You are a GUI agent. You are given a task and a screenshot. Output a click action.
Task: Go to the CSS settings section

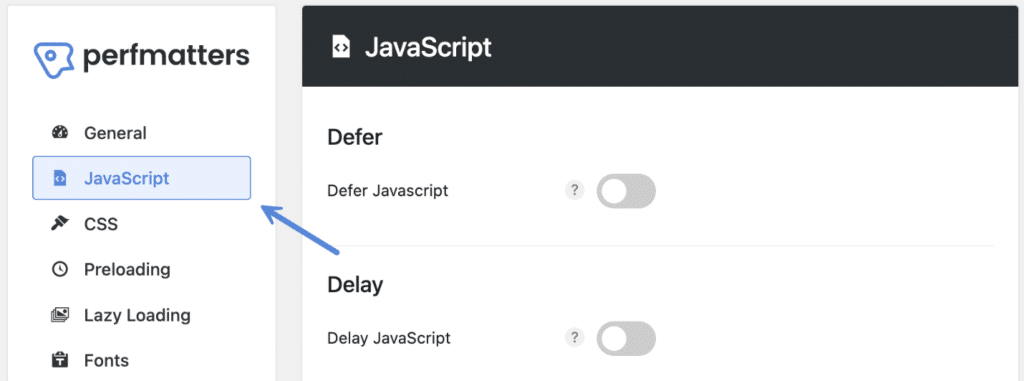coord(101,224)
